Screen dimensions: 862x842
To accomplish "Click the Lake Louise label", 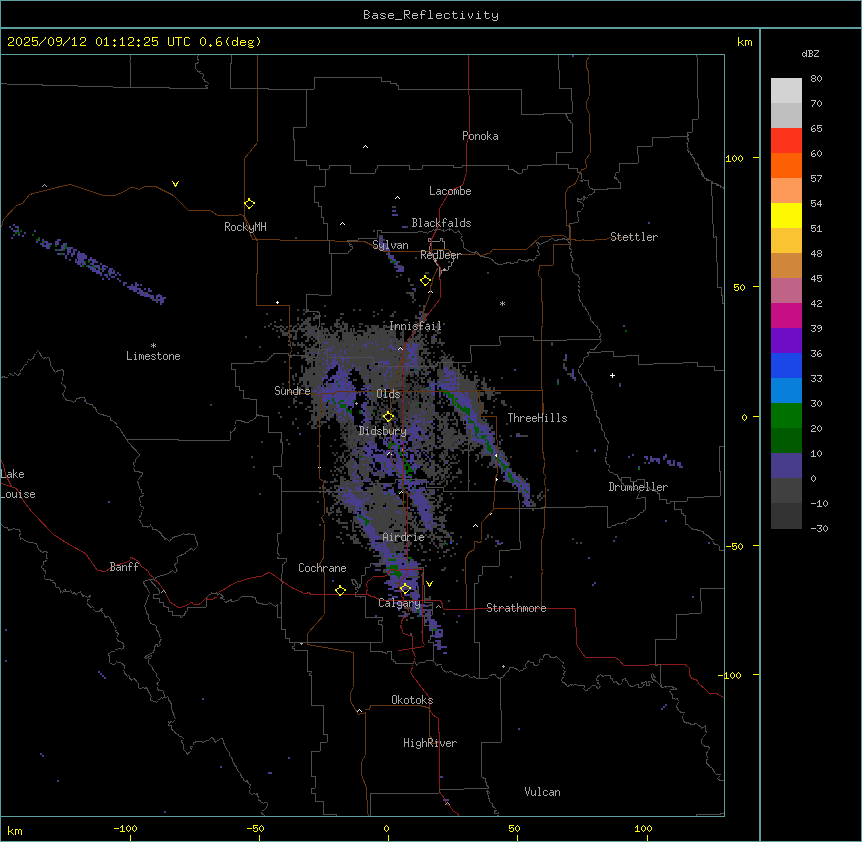I will coord(18,484).
